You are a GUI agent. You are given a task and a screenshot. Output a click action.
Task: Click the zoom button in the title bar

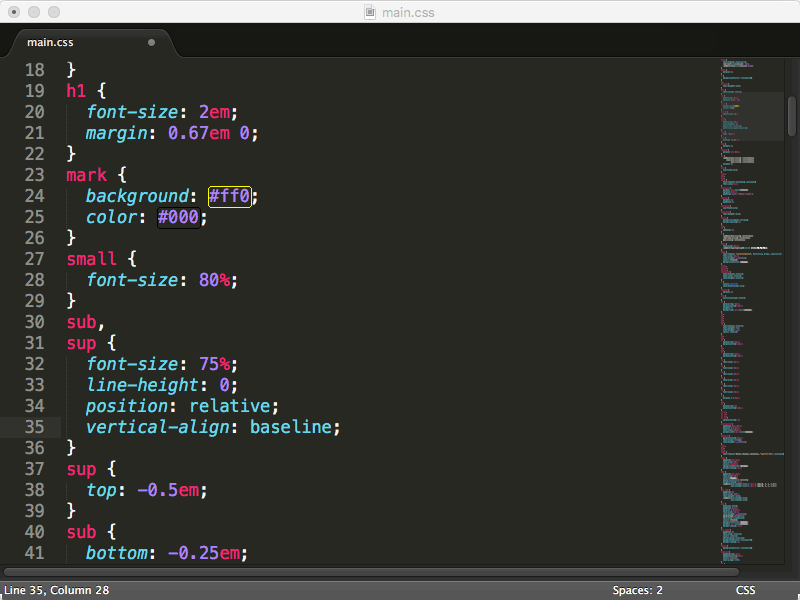[53, 13]
